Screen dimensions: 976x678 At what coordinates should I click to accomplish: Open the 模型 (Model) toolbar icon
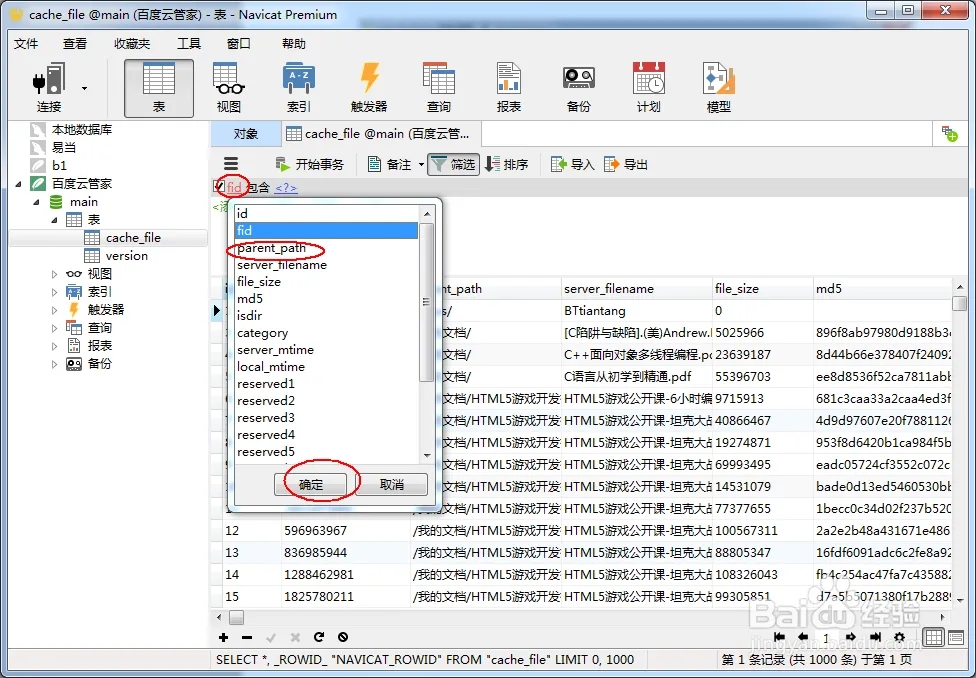pos(718,87)
